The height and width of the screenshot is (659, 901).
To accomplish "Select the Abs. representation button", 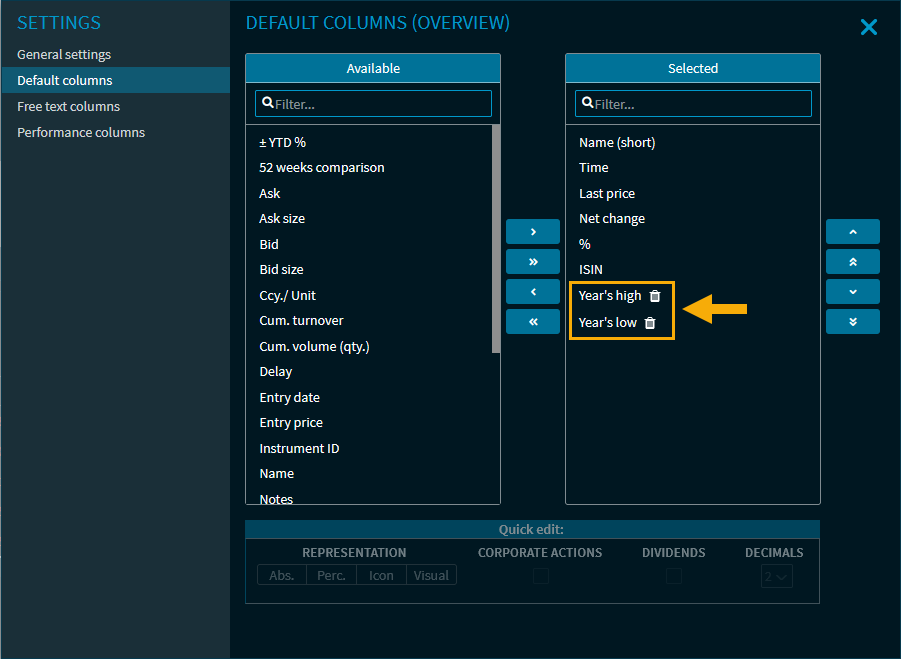I will [282, 575].
